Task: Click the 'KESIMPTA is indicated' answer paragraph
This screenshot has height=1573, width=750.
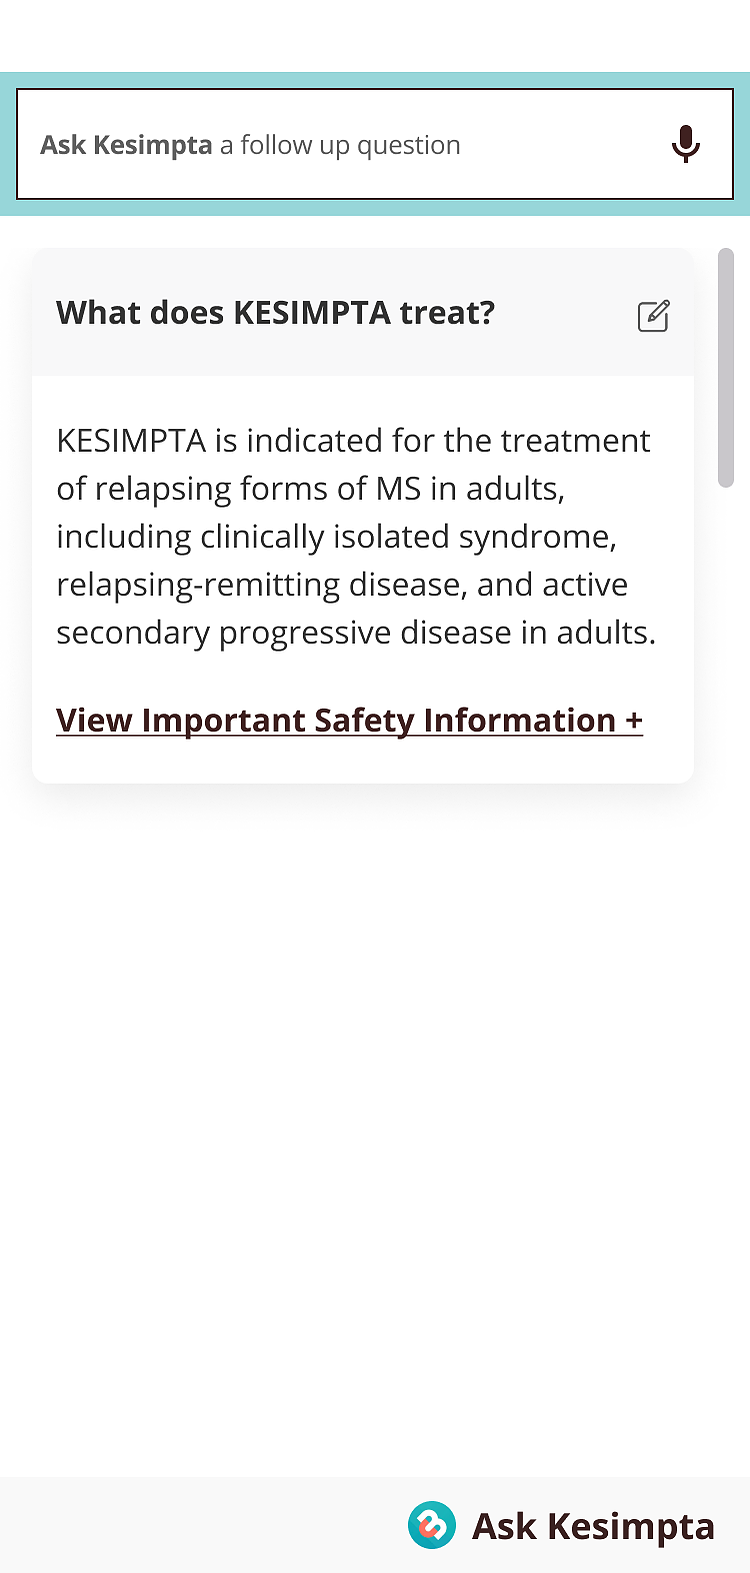Action: click(356, 536)
